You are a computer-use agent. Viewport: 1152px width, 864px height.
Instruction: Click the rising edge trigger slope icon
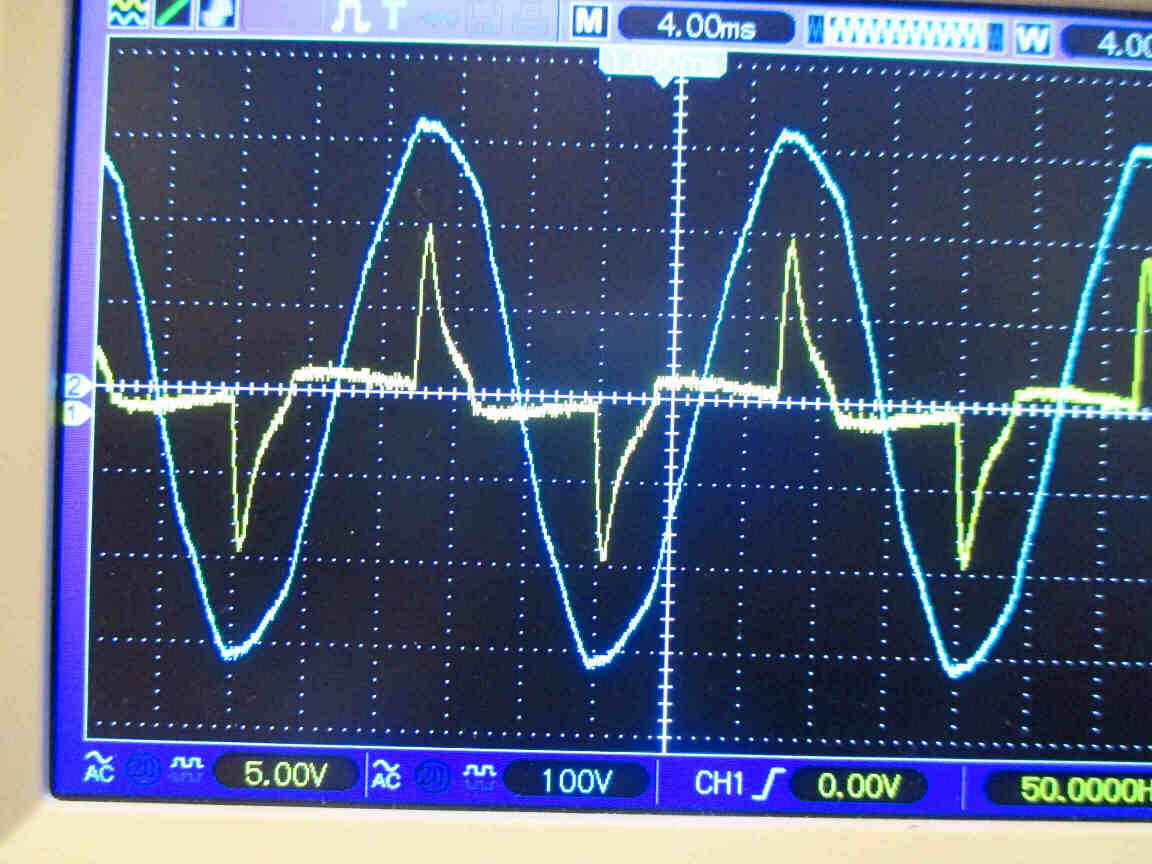[769, 785]
